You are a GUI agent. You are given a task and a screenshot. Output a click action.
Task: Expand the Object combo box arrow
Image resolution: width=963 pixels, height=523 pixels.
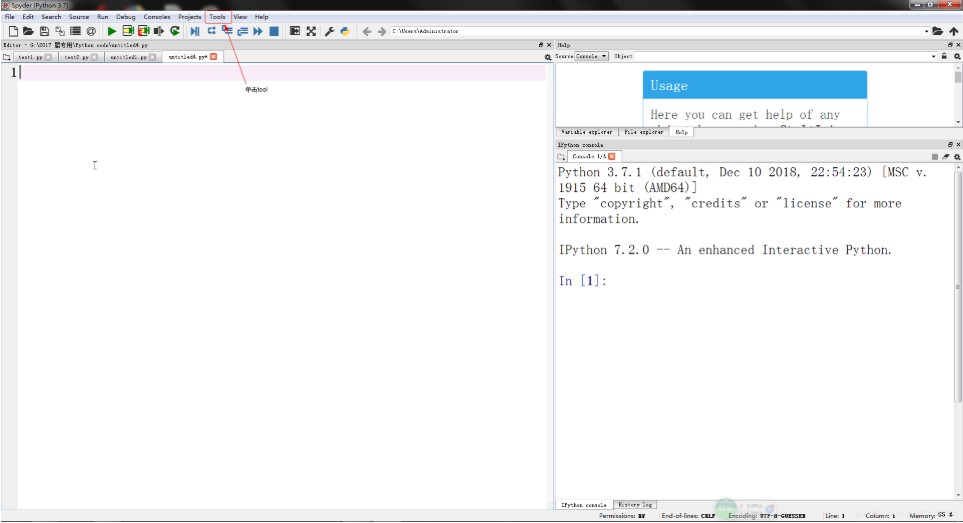934,56
